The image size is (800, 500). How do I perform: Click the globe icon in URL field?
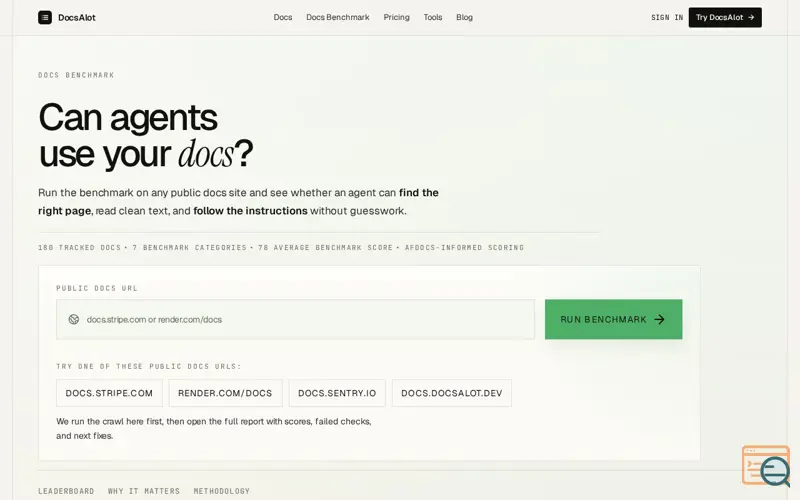[x=74, y=319]
